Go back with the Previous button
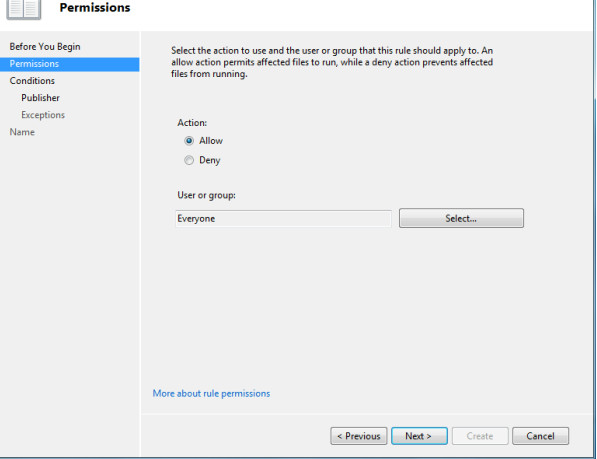 tap(359, 436)
